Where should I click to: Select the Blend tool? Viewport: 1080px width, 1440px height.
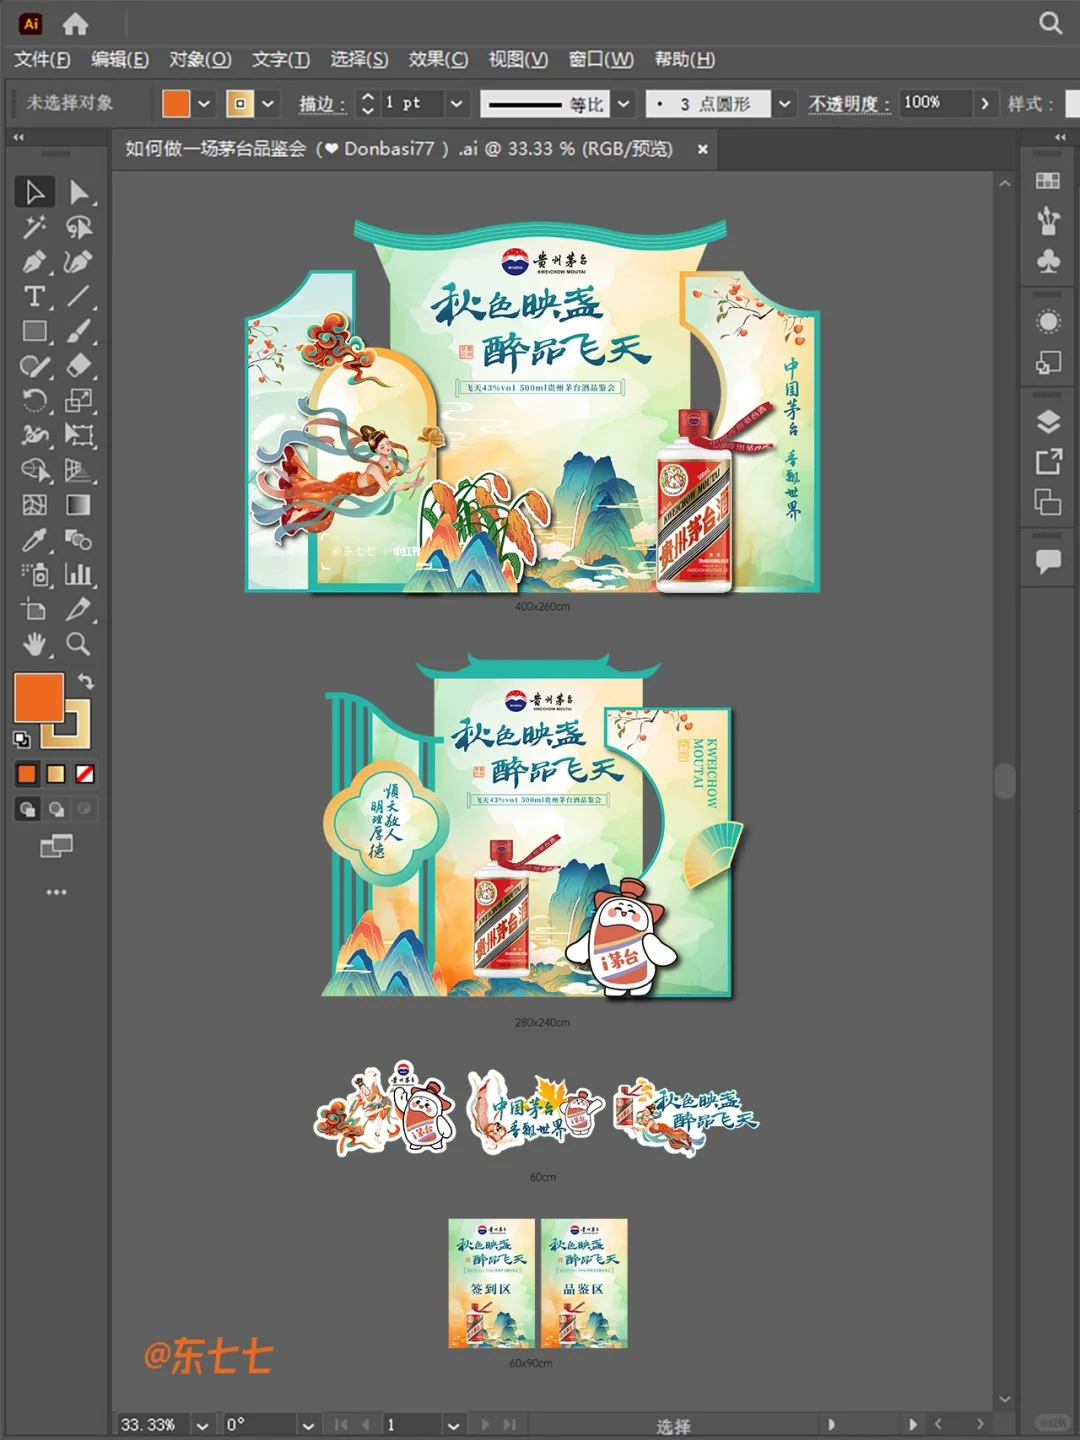click(79, 540)
